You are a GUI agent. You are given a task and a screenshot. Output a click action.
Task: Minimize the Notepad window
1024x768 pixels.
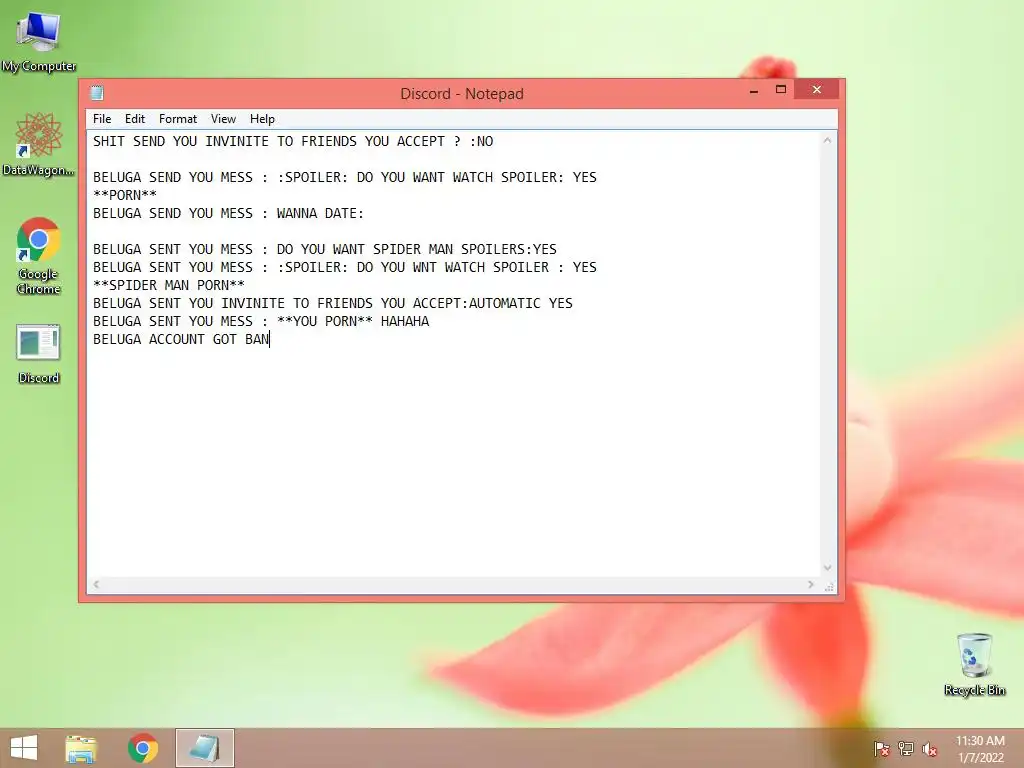[754, 90]
